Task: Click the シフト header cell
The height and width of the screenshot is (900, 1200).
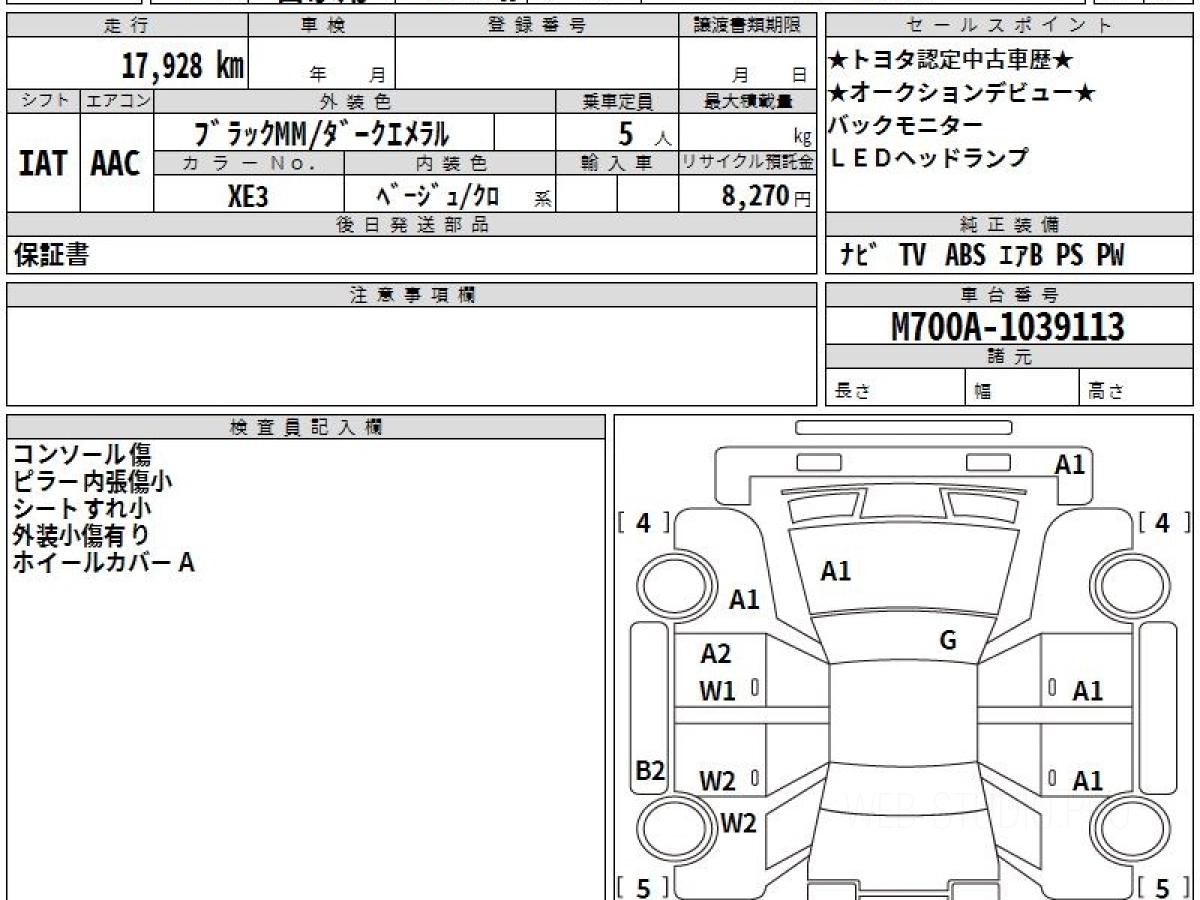Action: pyautogui.click(x=43, y=101)
